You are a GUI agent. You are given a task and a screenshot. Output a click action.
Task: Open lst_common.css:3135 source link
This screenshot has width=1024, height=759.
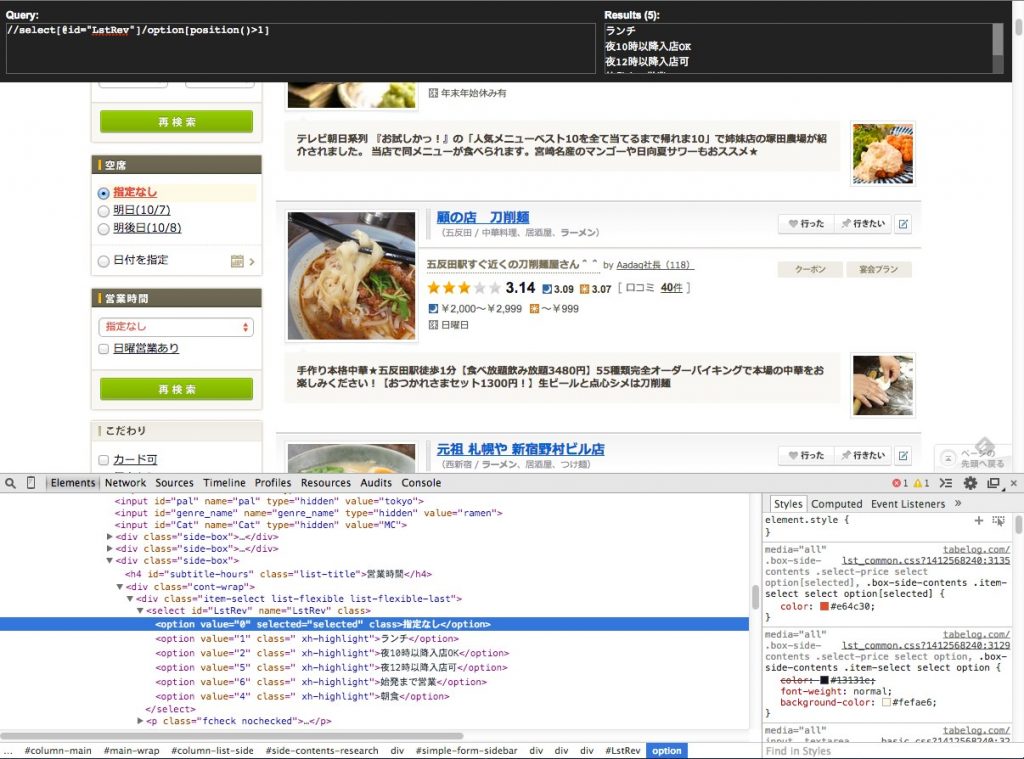click(x=925, y=560)
